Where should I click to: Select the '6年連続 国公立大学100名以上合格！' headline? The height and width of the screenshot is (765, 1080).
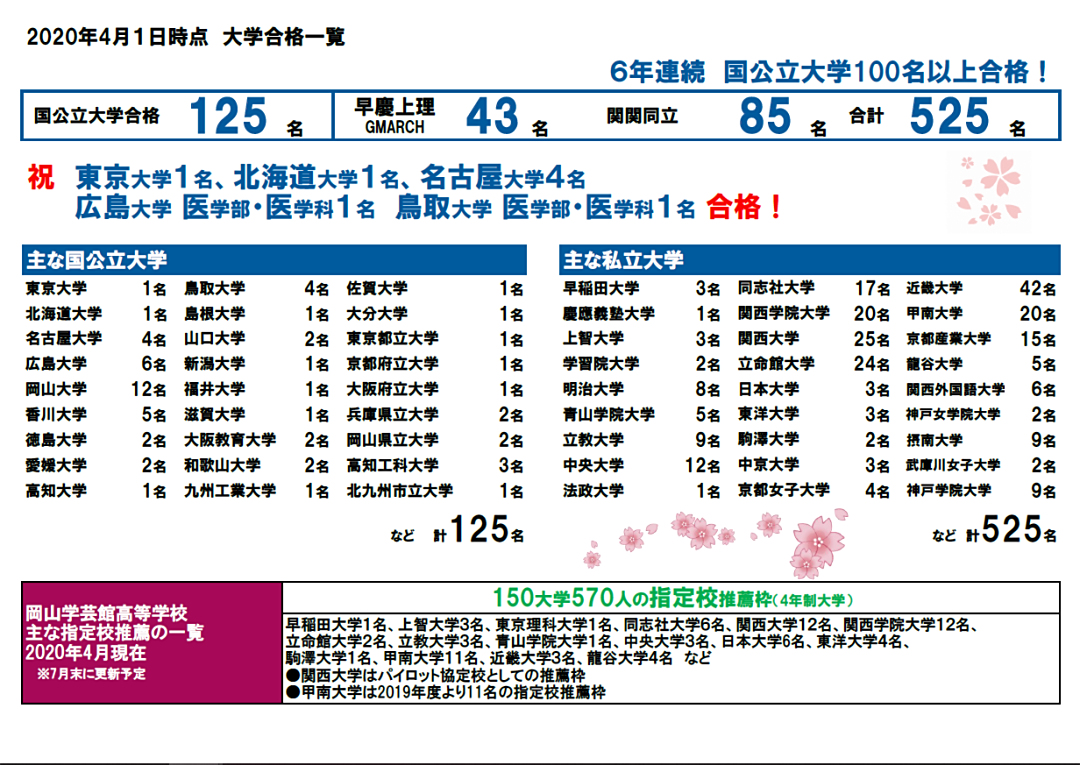coord(830,72)
